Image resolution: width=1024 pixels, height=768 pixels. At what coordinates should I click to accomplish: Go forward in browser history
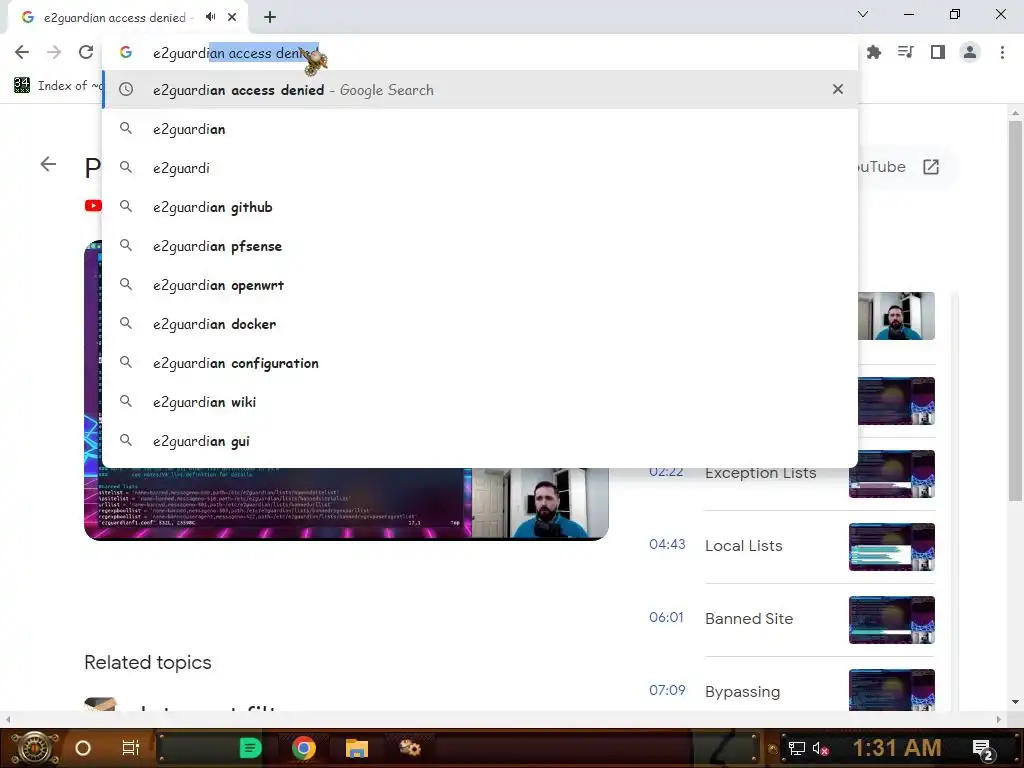[54, 52]
